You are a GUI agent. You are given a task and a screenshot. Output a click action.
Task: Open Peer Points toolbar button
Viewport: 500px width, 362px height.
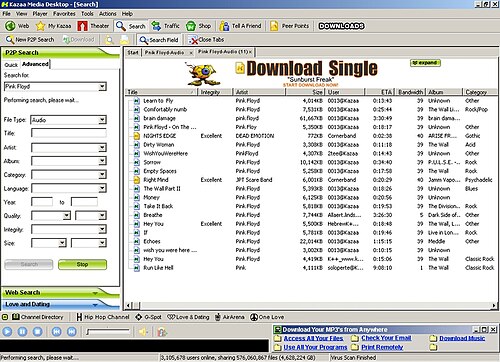click(x=289, y=26)
